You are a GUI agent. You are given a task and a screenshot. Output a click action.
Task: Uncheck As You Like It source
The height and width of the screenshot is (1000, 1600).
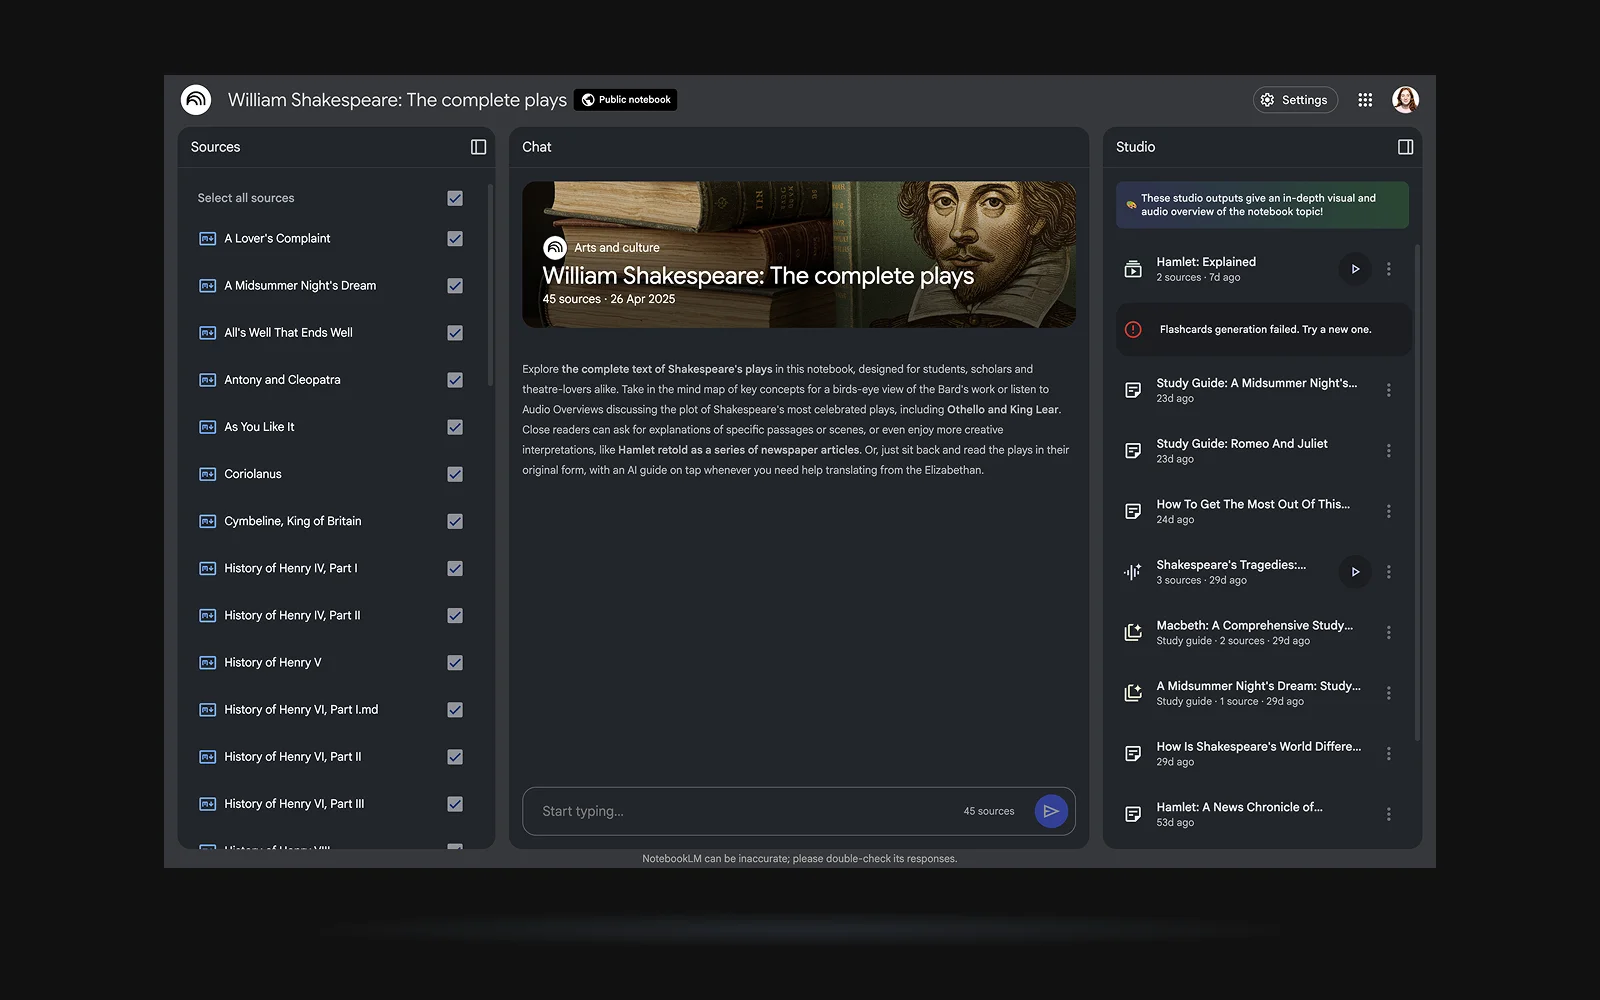[x=455, y=427]
